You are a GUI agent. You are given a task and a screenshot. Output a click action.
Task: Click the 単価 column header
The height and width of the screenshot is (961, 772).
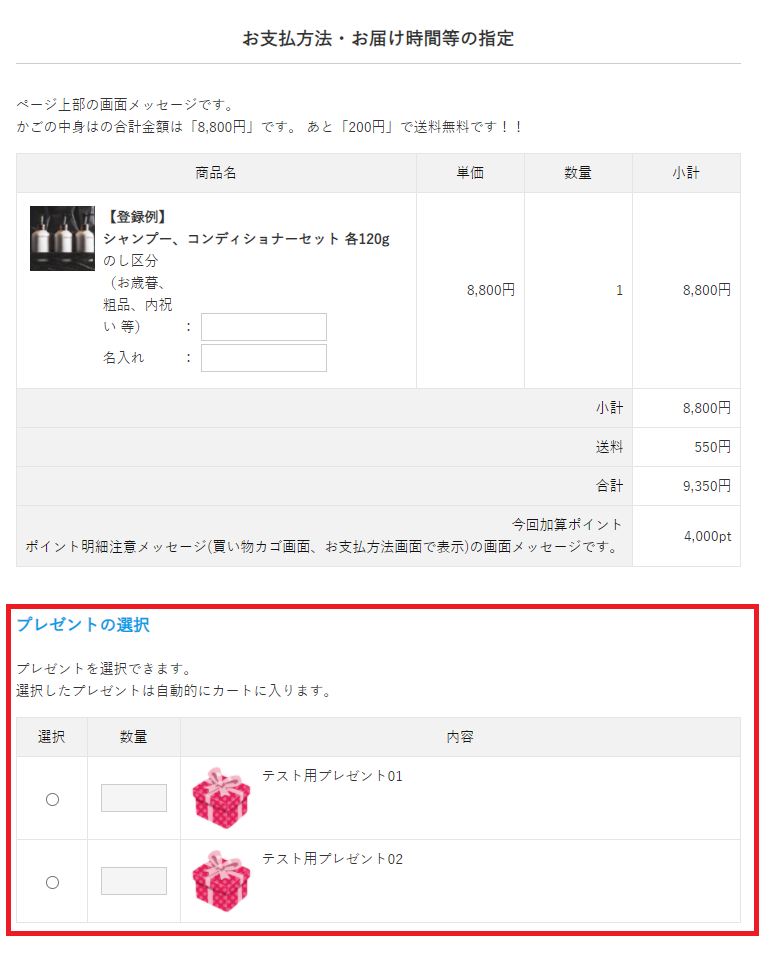tap(470, 173)
